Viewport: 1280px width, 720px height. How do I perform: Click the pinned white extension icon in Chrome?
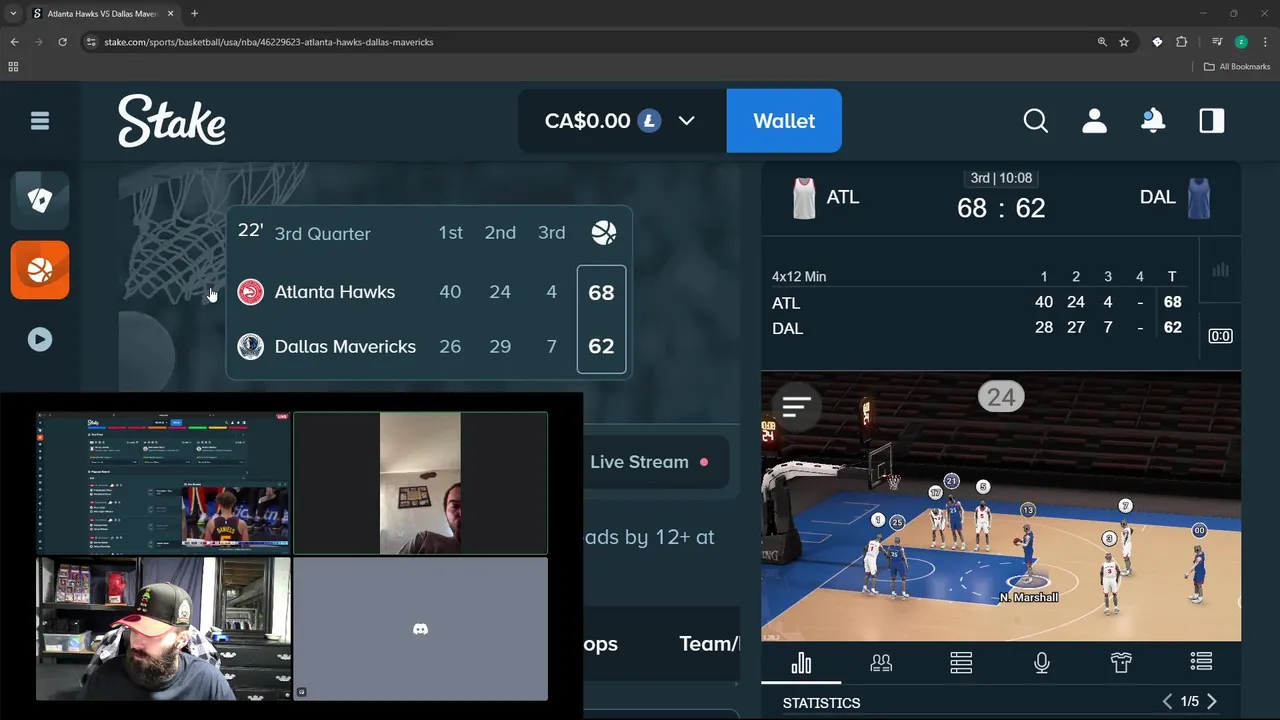pos(1157,42)
